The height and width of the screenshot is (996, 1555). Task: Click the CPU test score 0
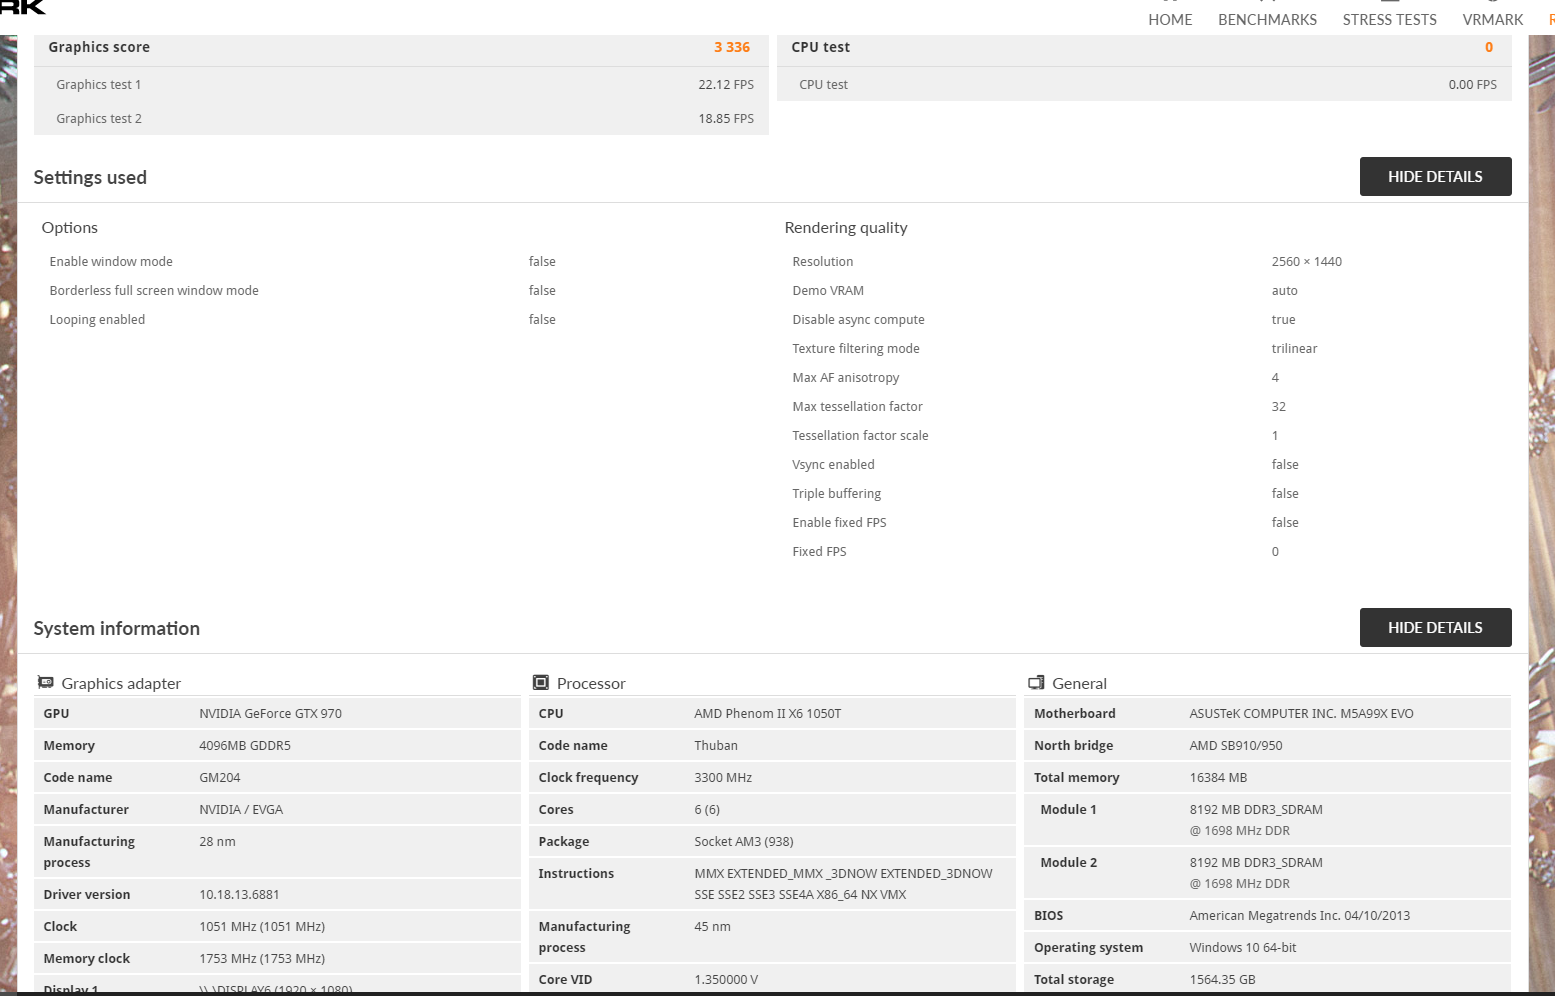coord(1489,47)
